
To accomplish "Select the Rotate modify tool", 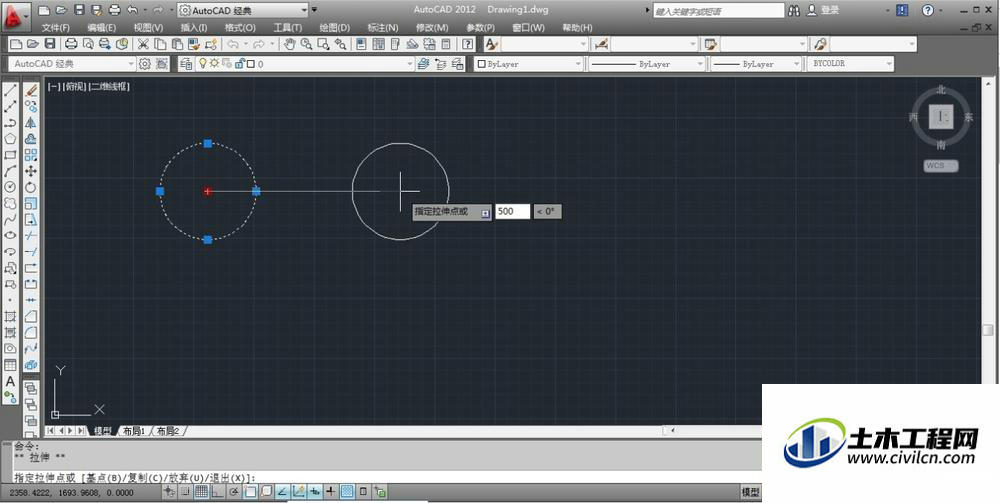I will (x=31, y=187).
